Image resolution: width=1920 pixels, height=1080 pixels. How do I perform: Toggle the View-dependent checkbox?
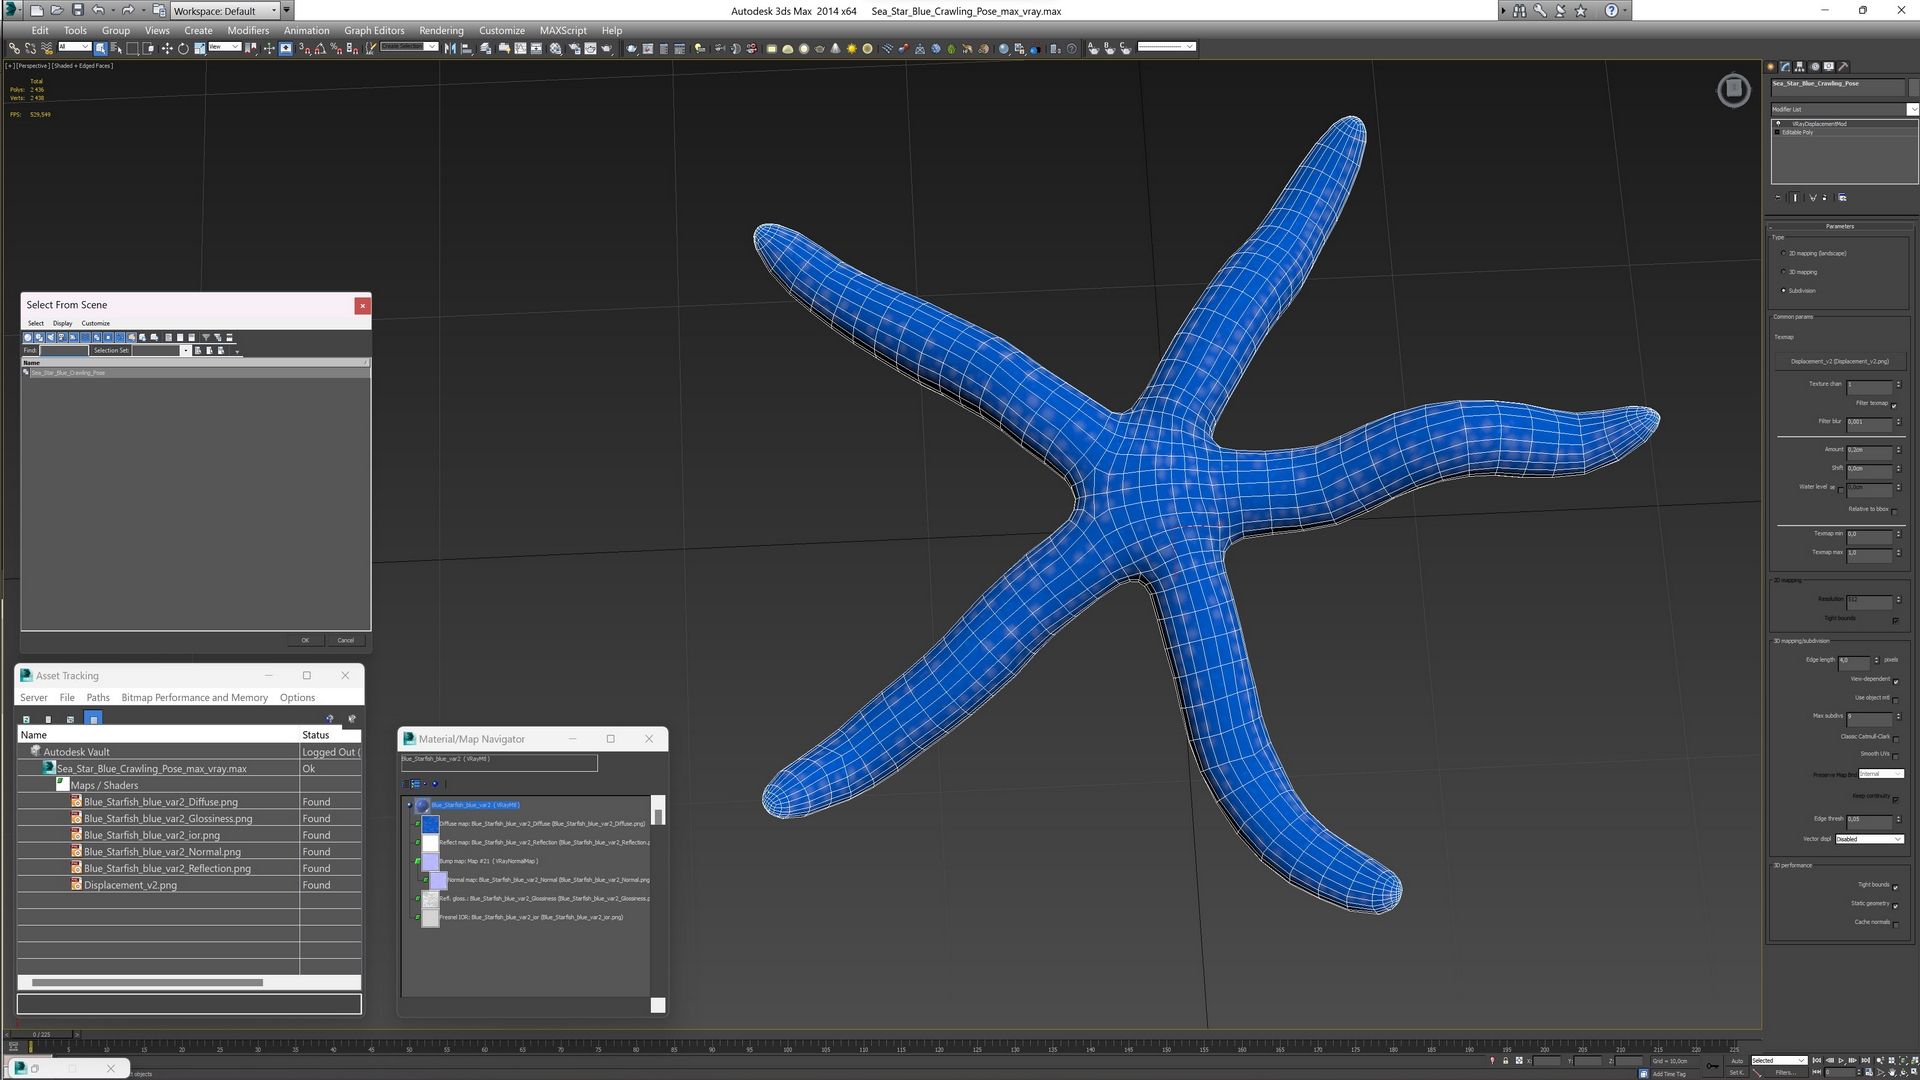1895,681
